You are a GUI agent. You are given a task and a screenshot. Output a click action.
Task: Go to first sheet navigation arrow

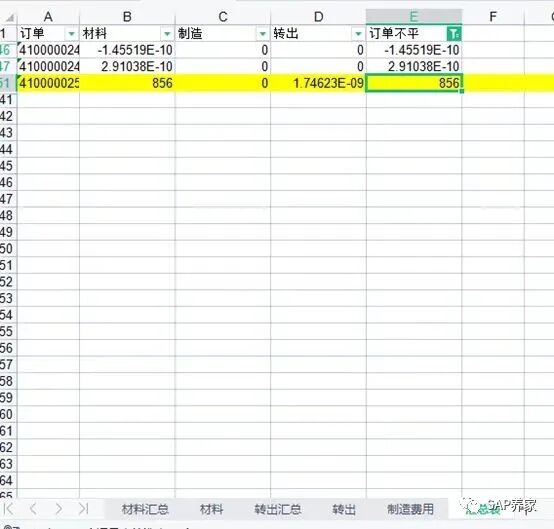tap(8, 509)
